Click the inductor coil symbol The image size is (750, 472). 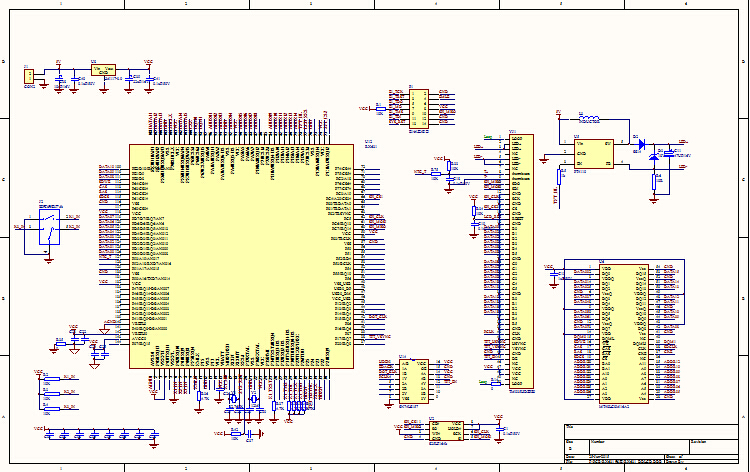tap(590, 119)
